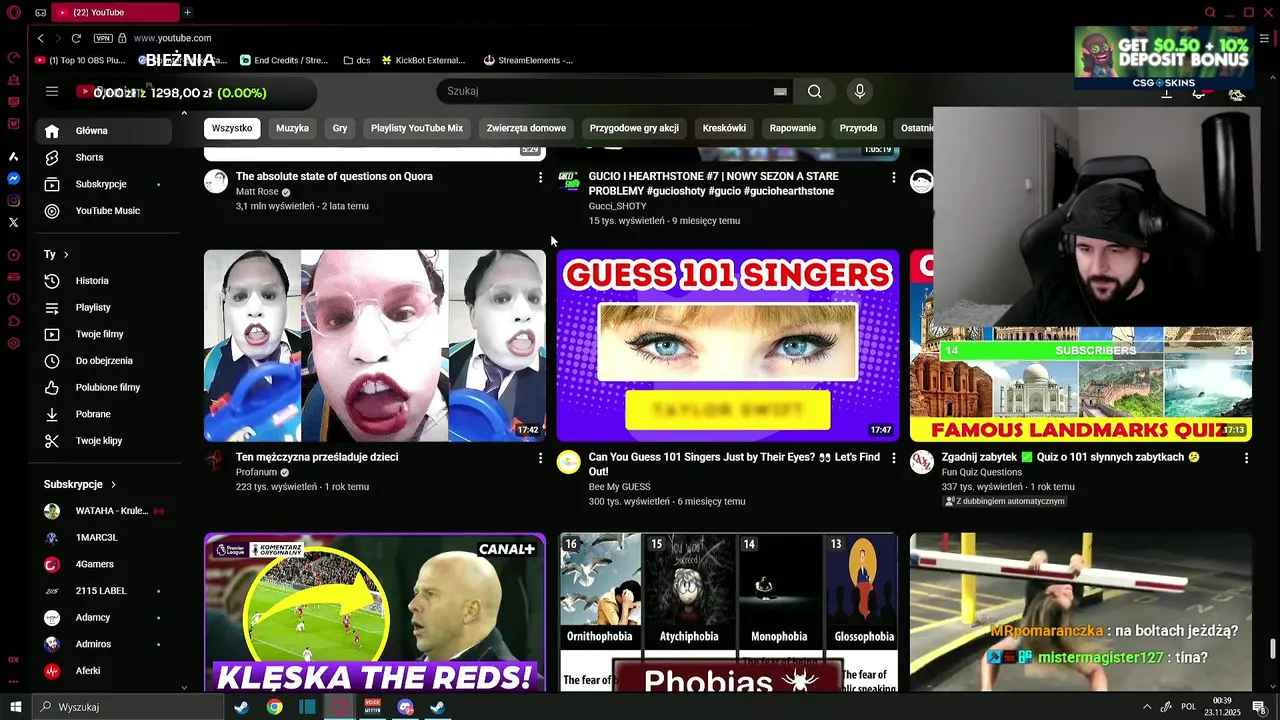Open Messenger in the Opera sidebar
This screenshot has width=1280, height=720.
tap(13, 179)
